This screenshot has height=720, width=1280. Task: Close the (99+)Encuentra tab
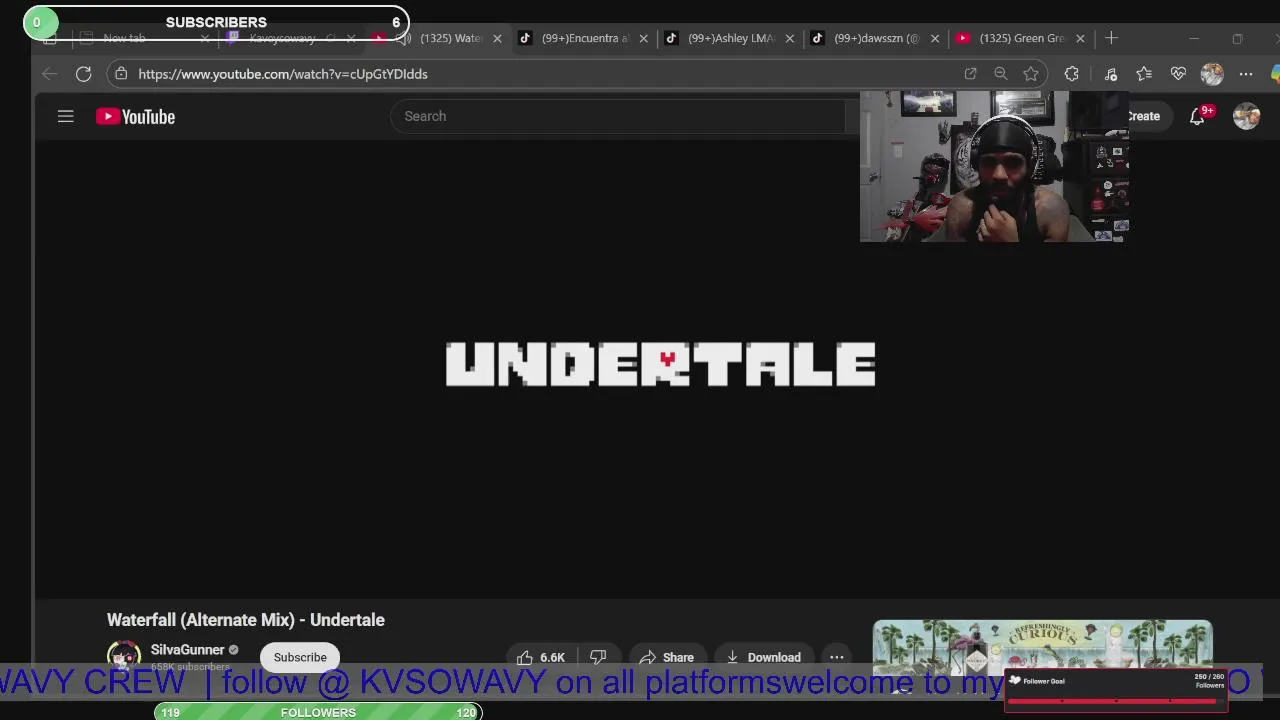pos(643,38)
